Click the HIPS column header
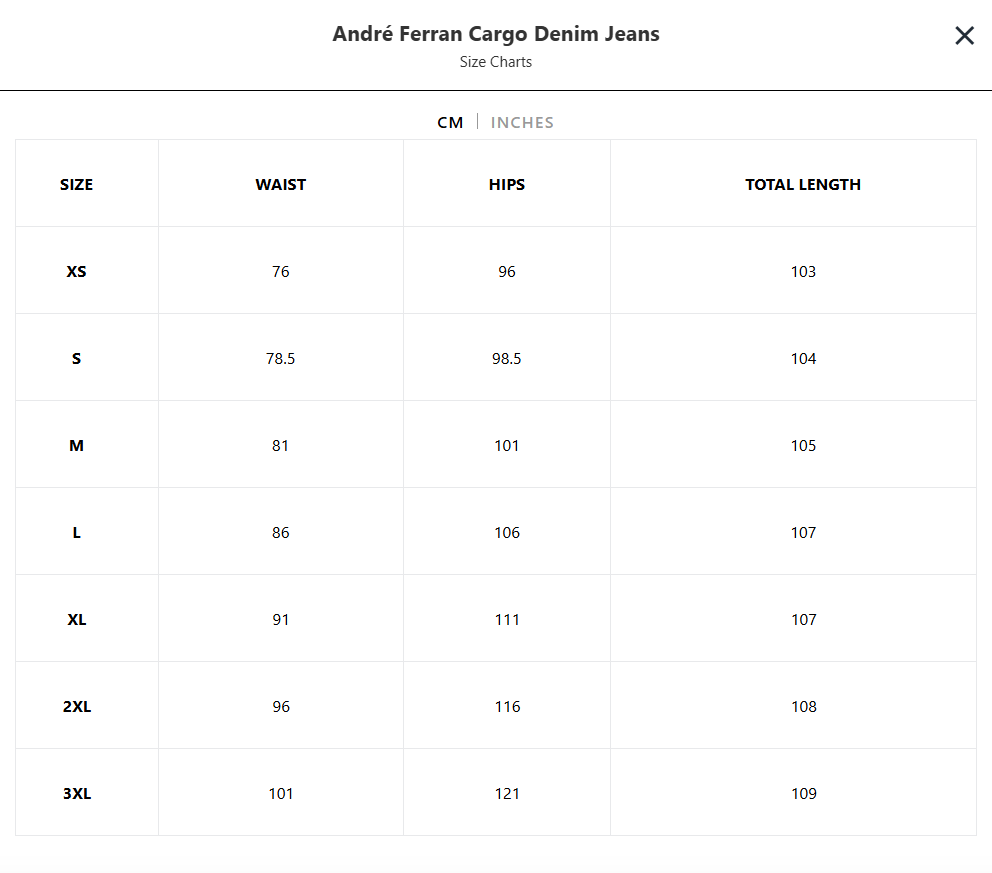This screenshot has height=873, width=992. [507, 185]
